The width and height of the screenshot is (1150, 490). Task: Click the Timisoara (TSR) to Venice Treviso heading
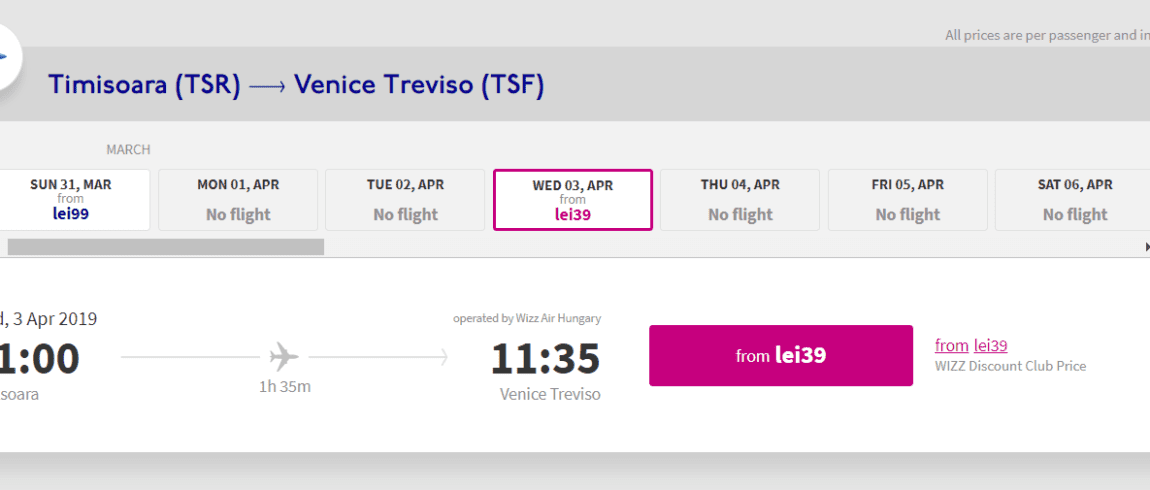(296, 85)
